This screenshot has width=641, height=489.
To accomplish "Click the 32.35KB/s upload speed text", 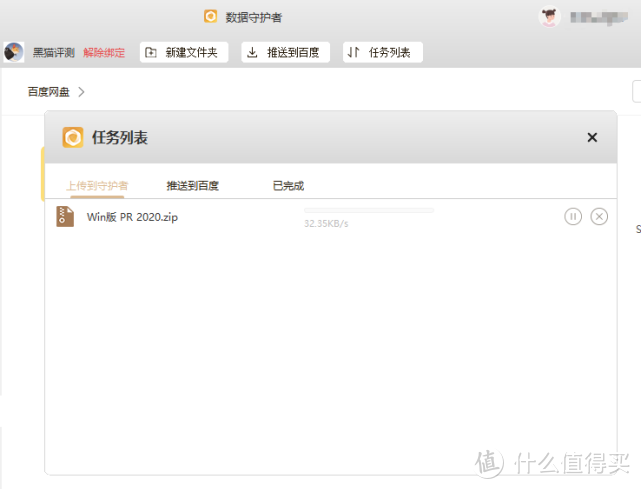I will (326, 224).
